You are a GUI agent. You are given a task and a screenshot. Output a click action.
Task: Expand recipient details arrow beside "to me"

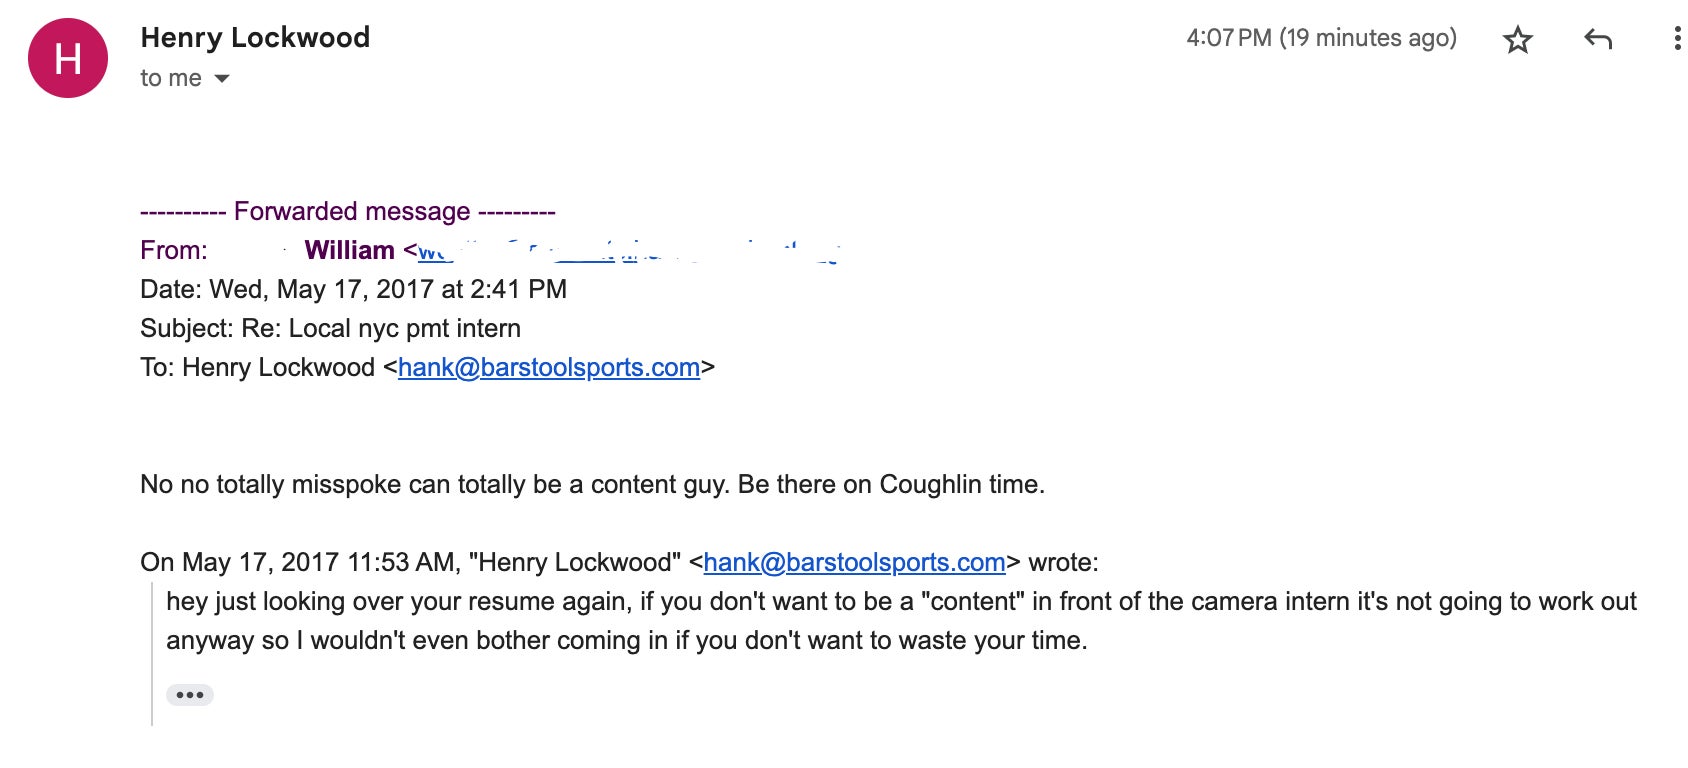coord(222,79)
